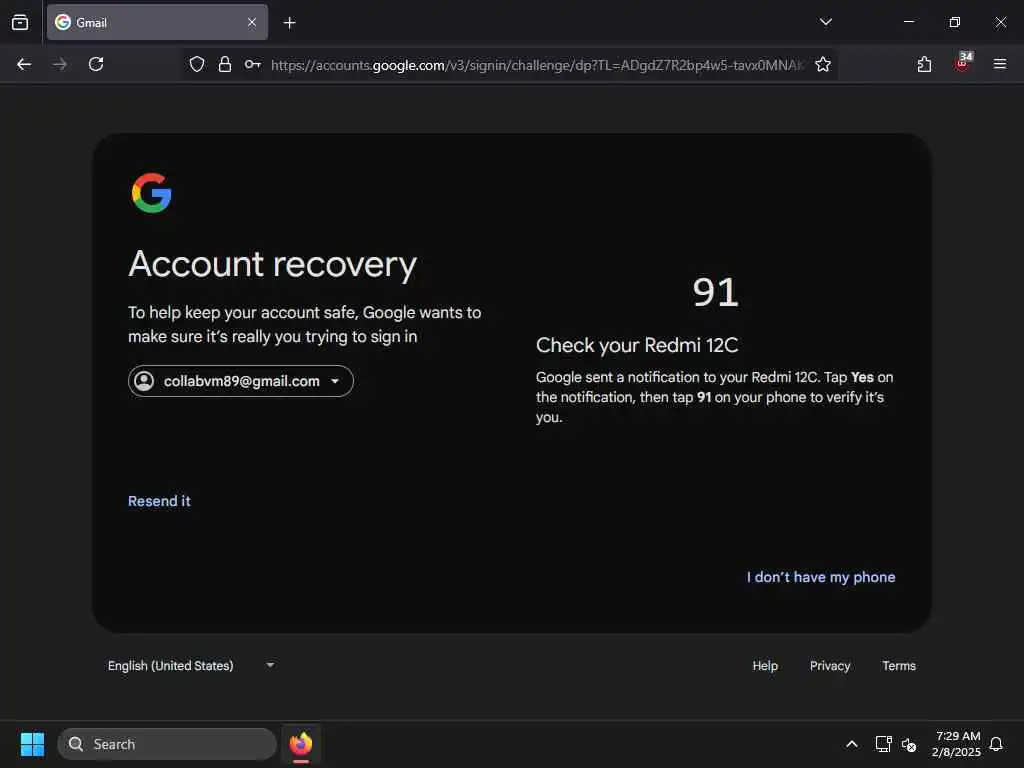Open the English (United States) language dropdown

pos(191,665)
